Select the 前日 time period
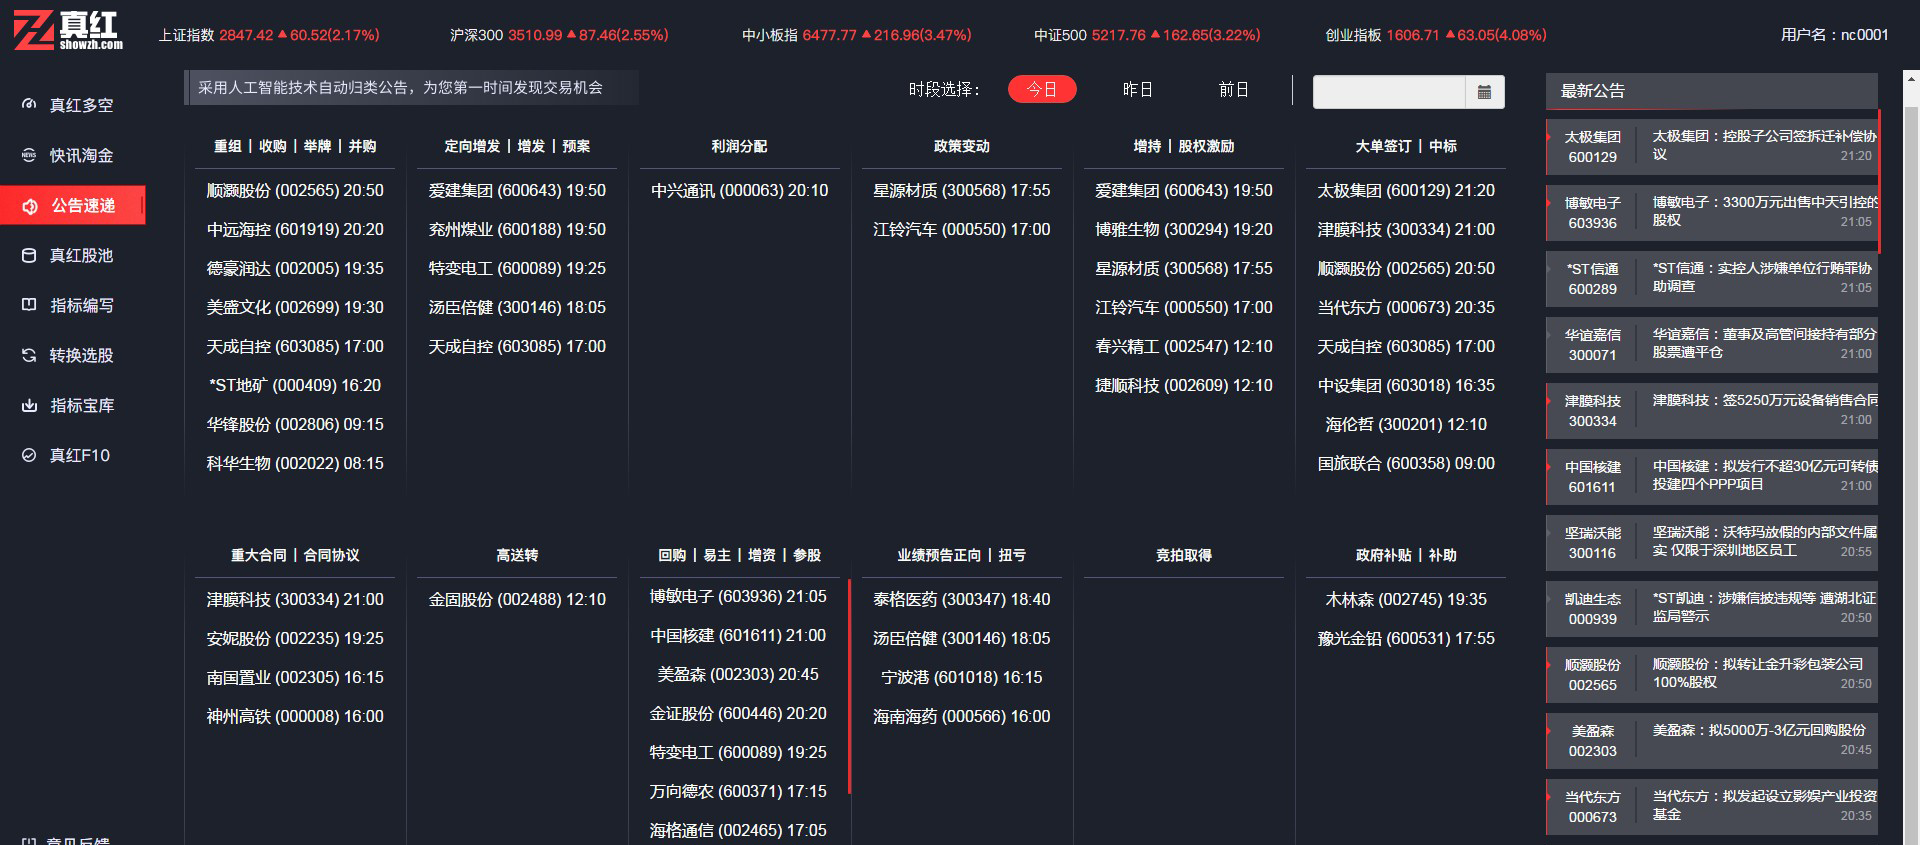 pos(1234,89)
